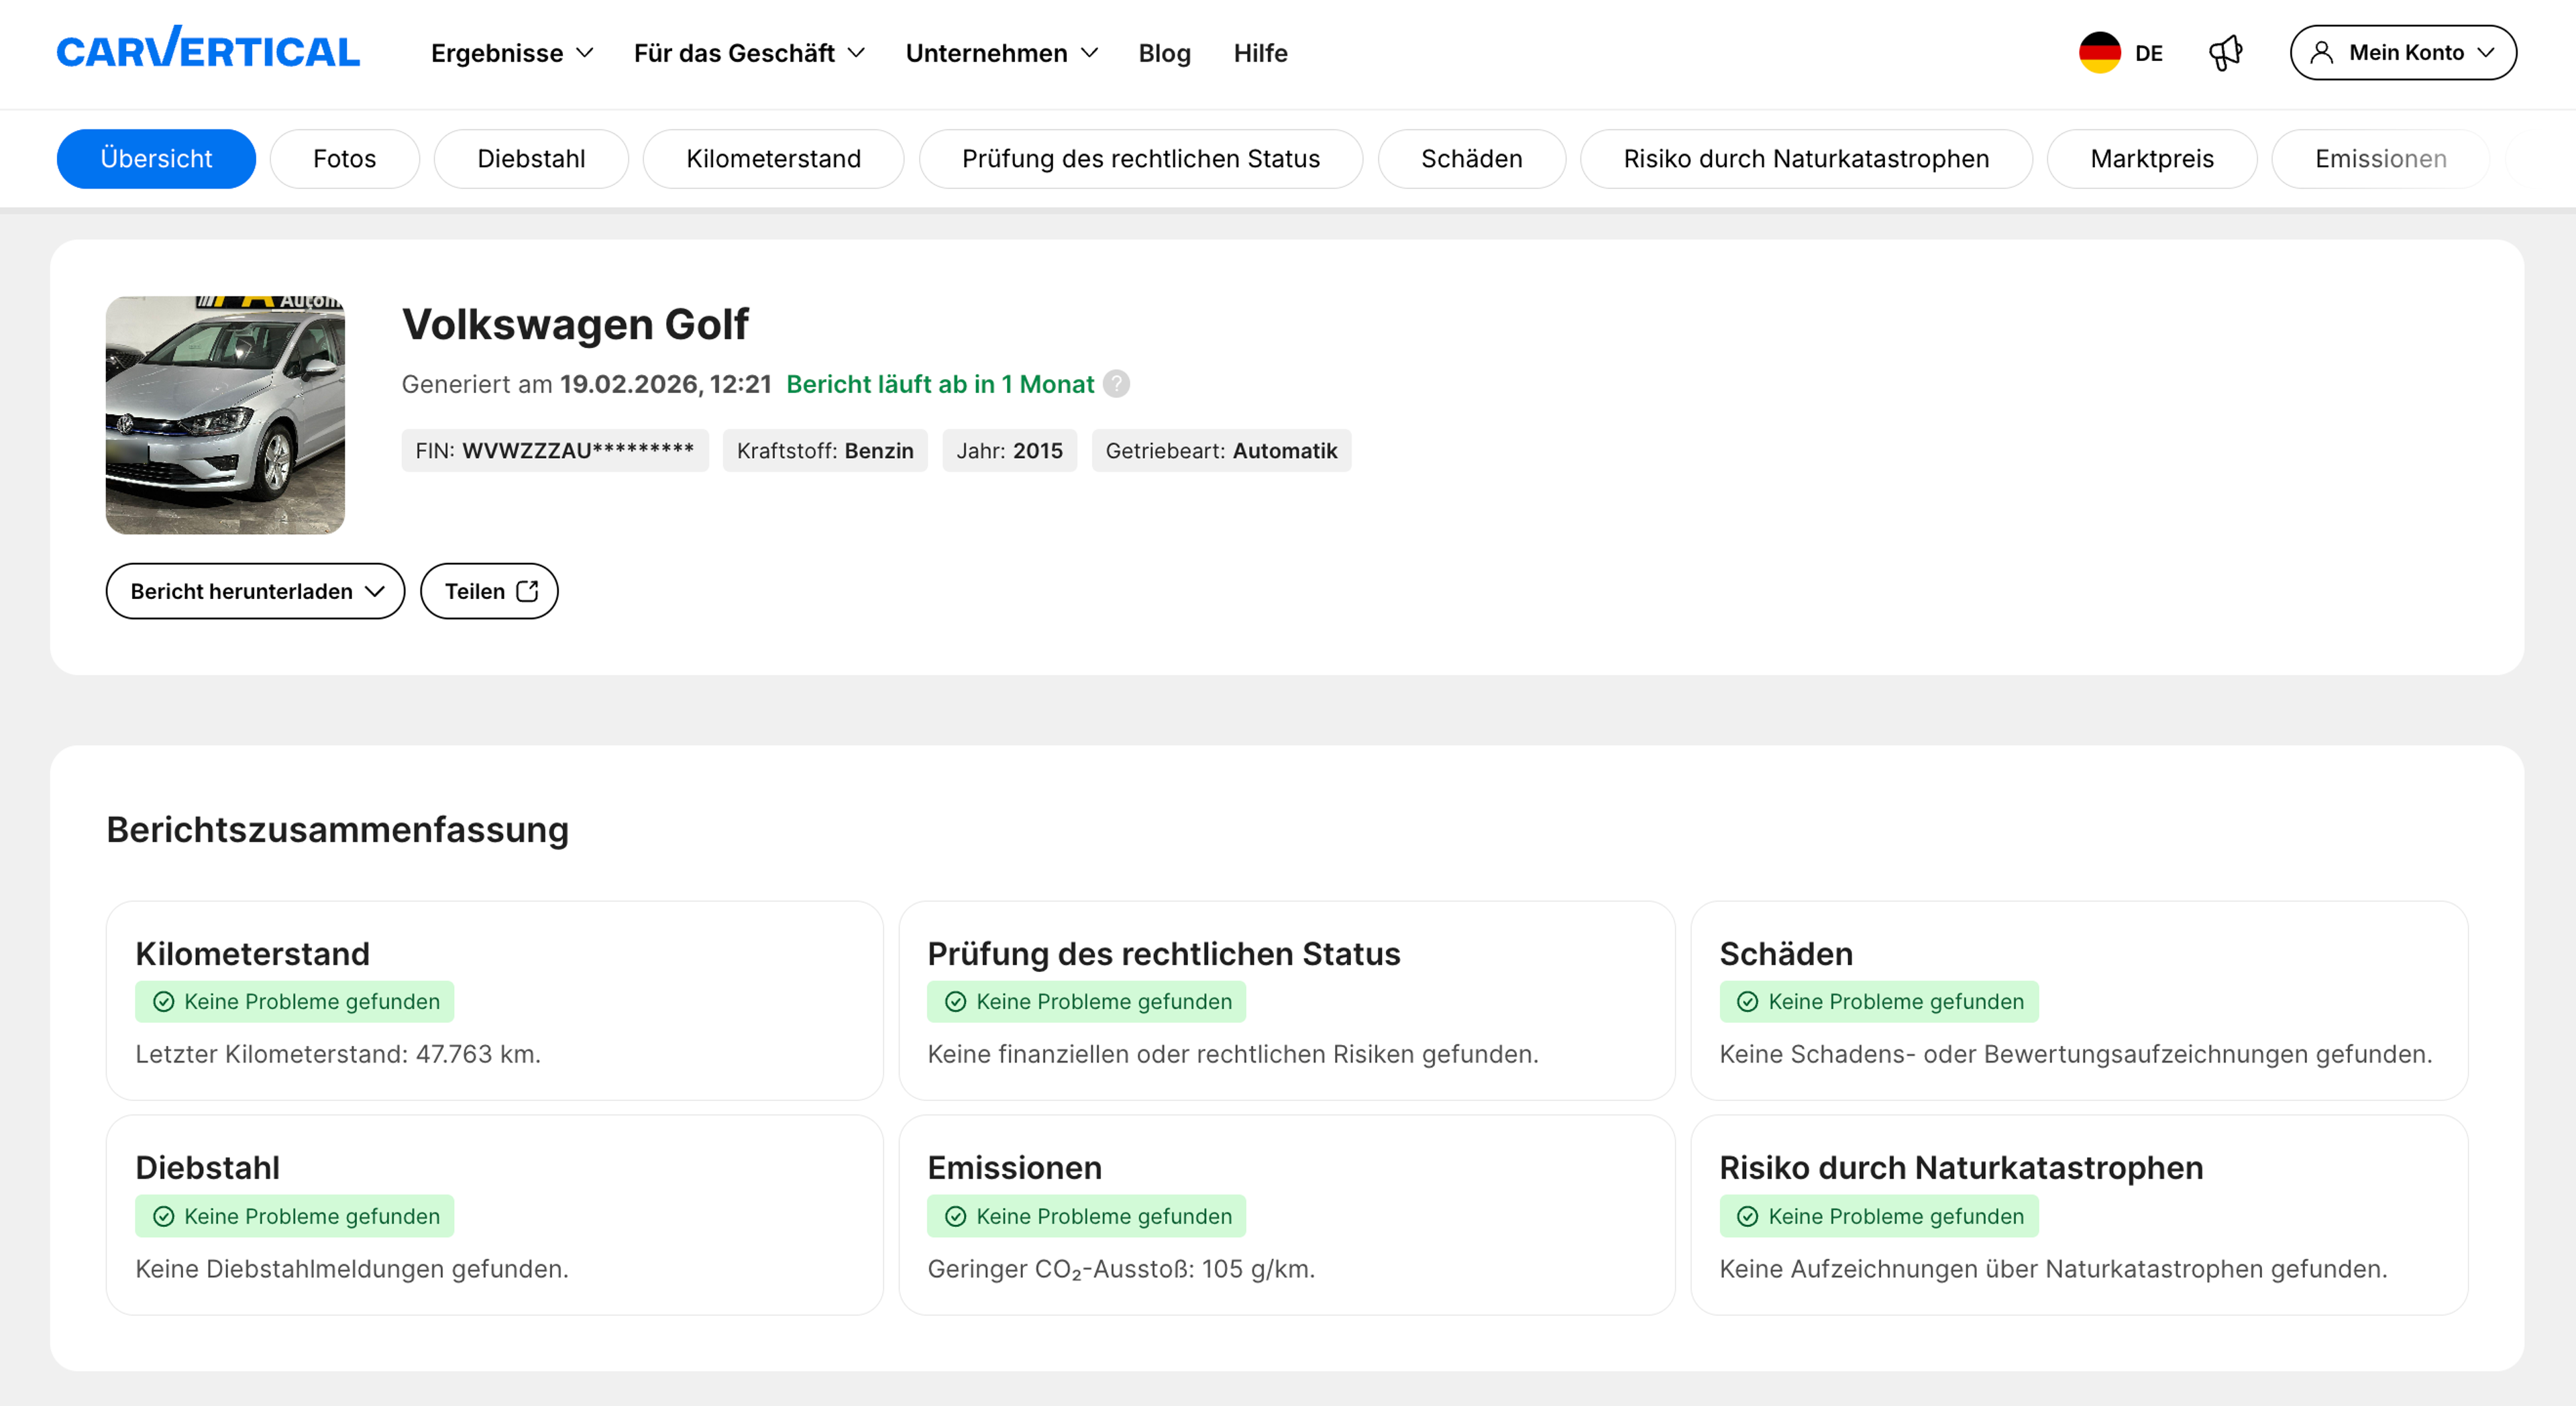Click the user icon in Mein Konto
Screen dimensions: 2576x1406
pyautogui.click(x=2322, y=53)
